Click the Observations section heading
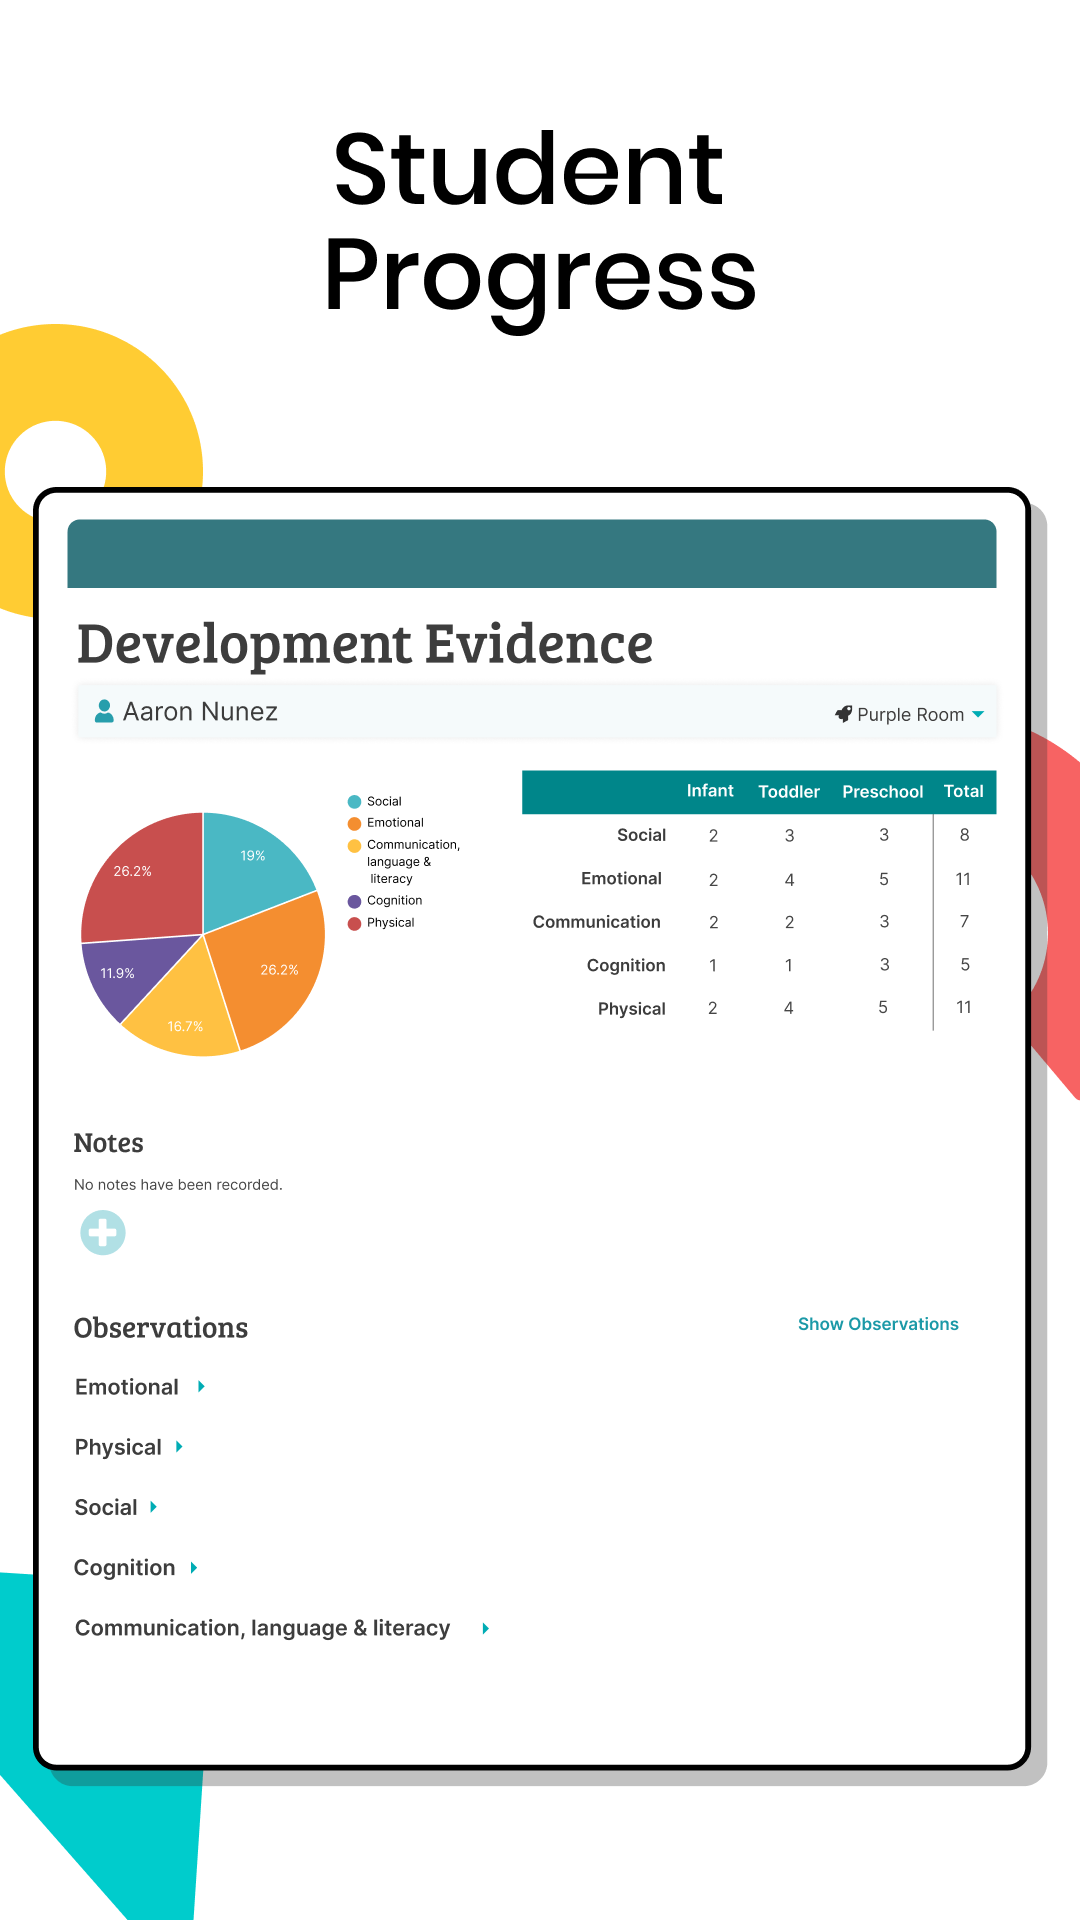The width and height of the screenshot is (1080, 1920). click(161, 1328)
